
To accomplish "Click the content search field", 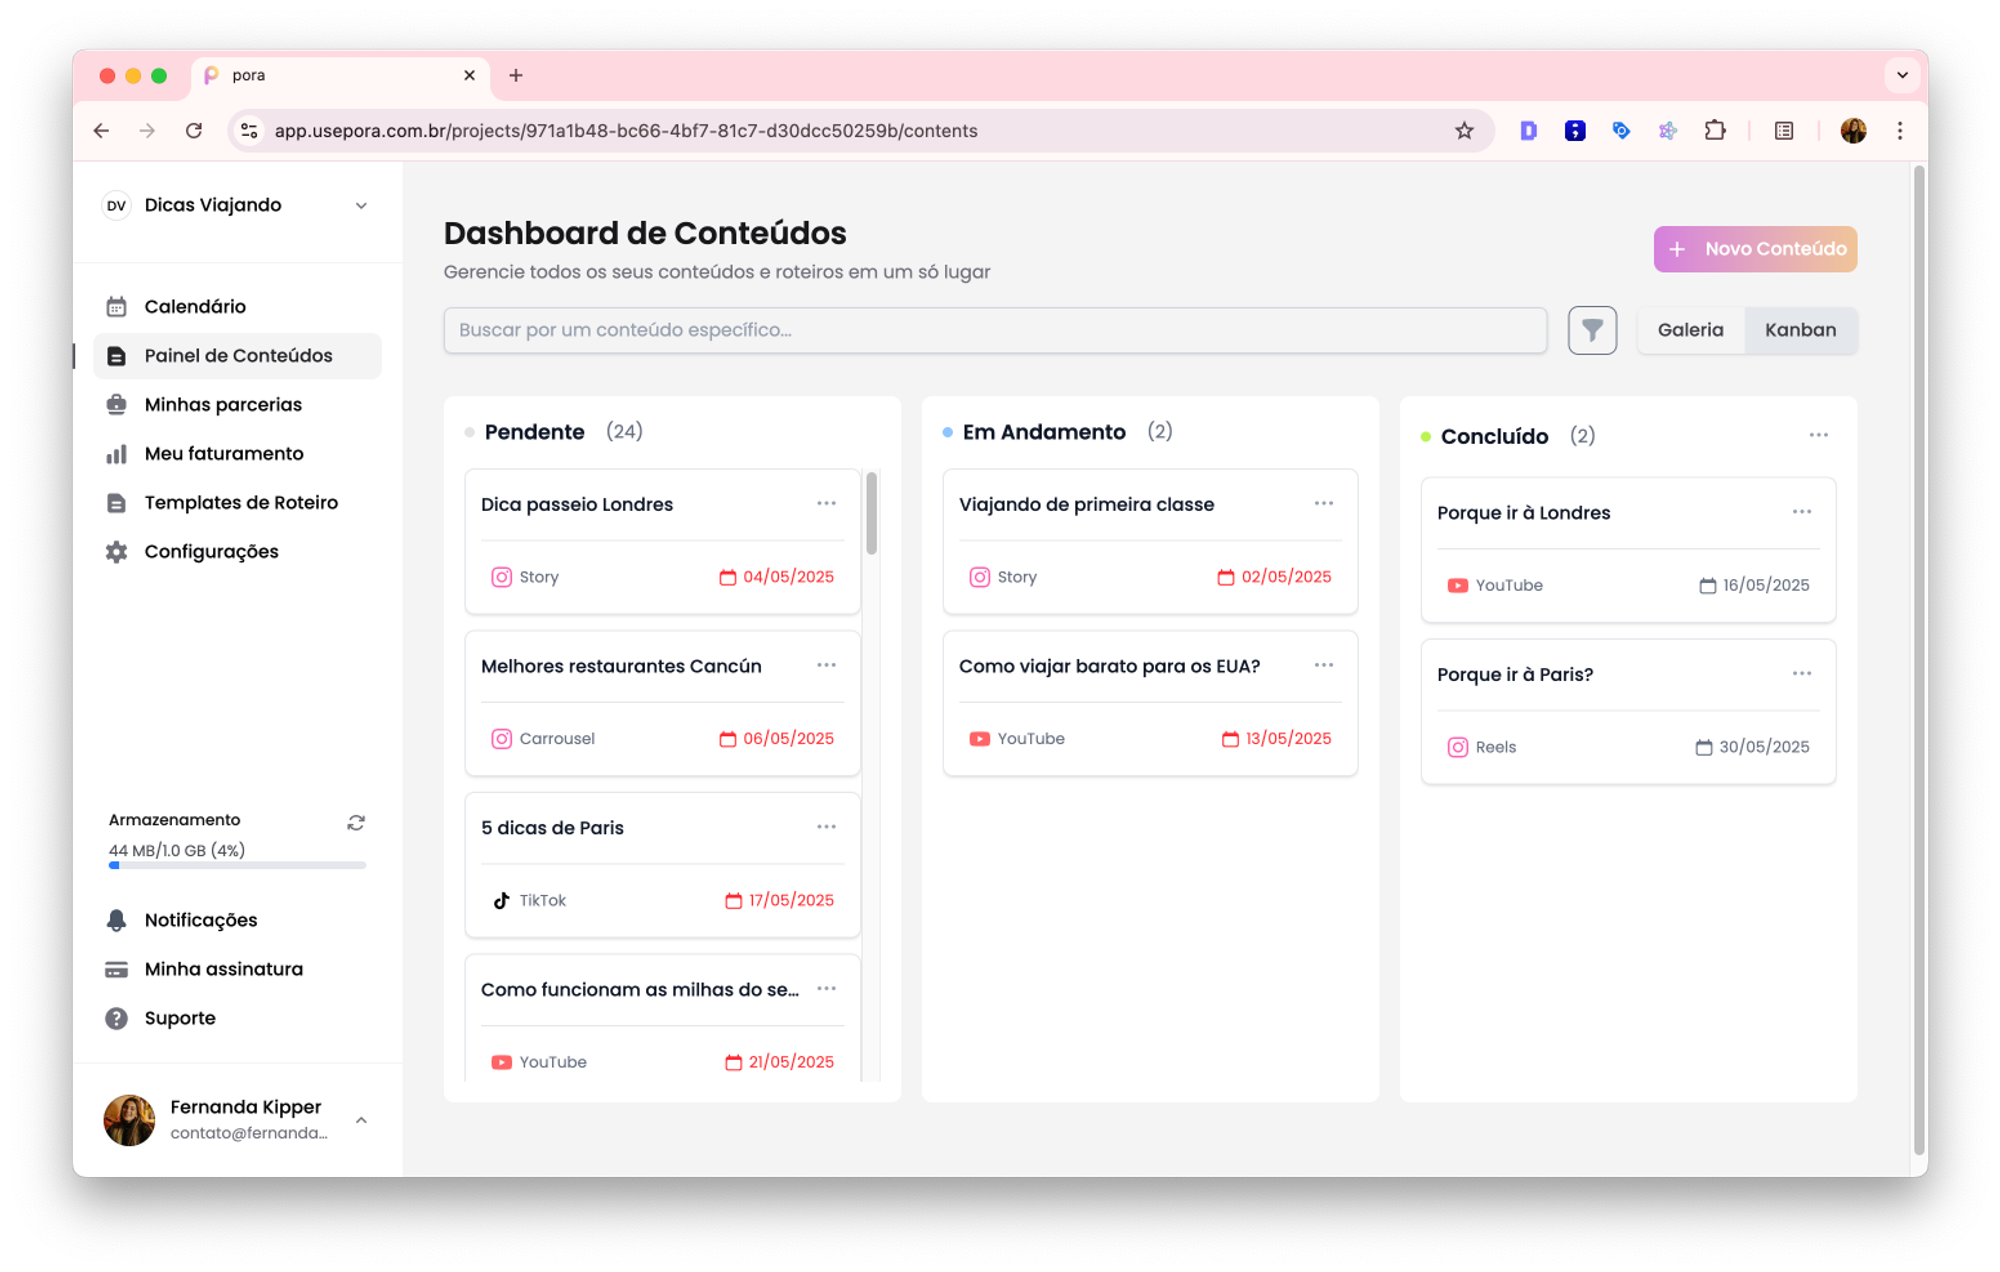I will click(994, 330).
